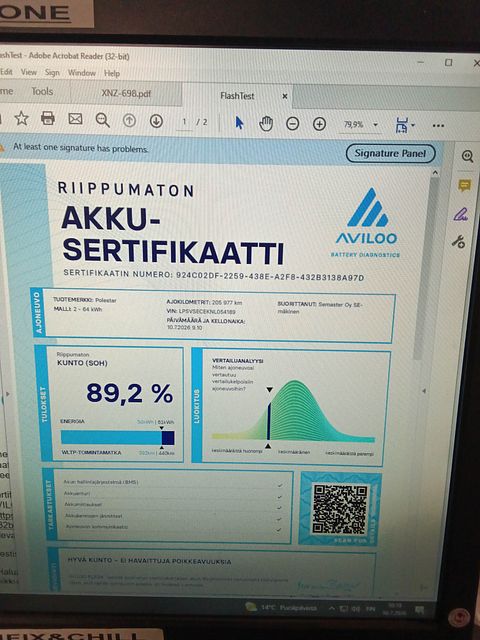Image resolution: width=480 pixels, height=640 pixels.
Task: Switch to the Tools tab
Action: tap(42, 91)
